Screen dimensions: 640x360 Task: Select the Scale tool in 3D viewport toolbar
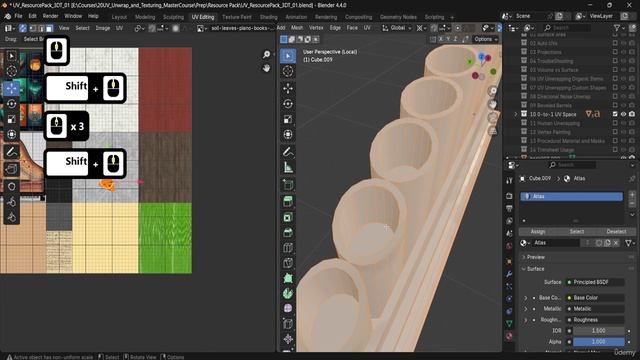288,119
